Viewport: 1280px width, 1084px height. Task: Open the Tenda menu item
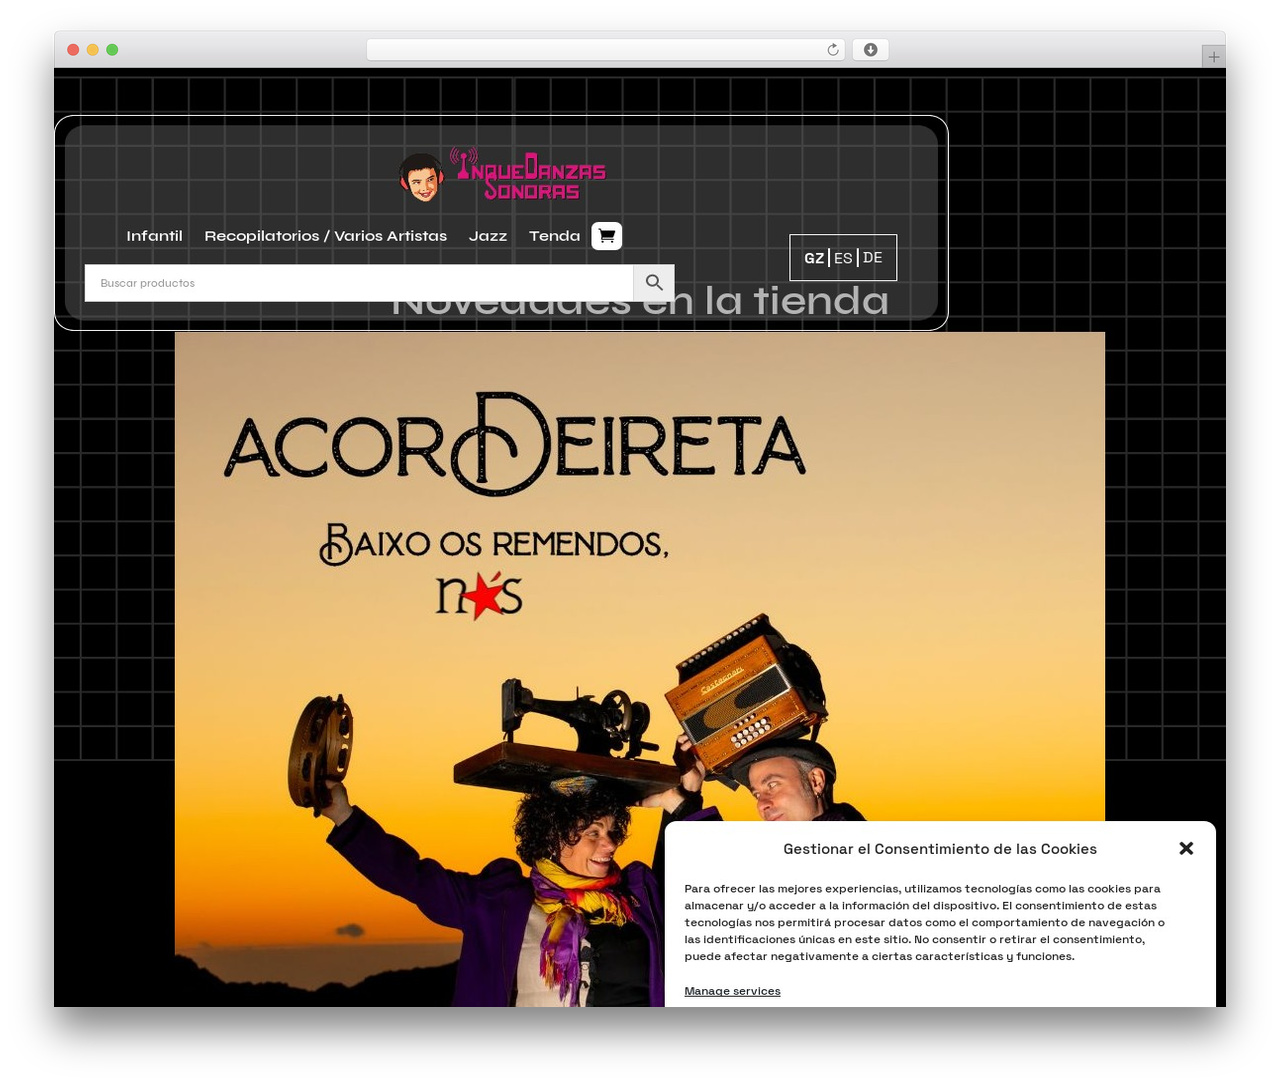point(554,236)
